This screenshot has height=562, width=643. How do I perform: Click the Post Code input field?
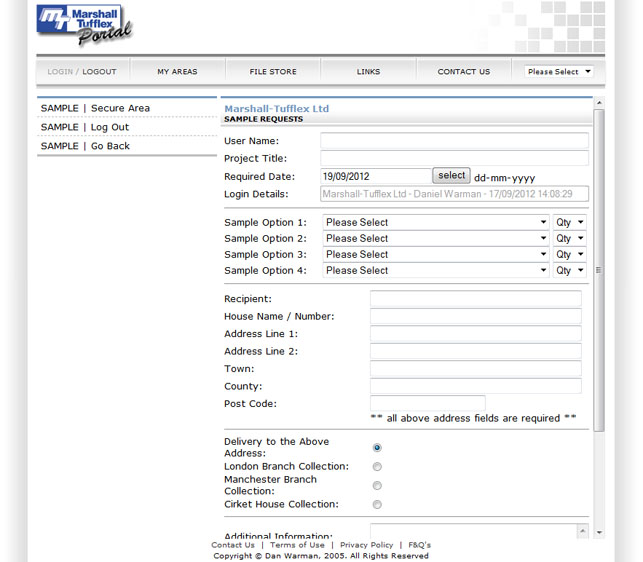(428, 403)
